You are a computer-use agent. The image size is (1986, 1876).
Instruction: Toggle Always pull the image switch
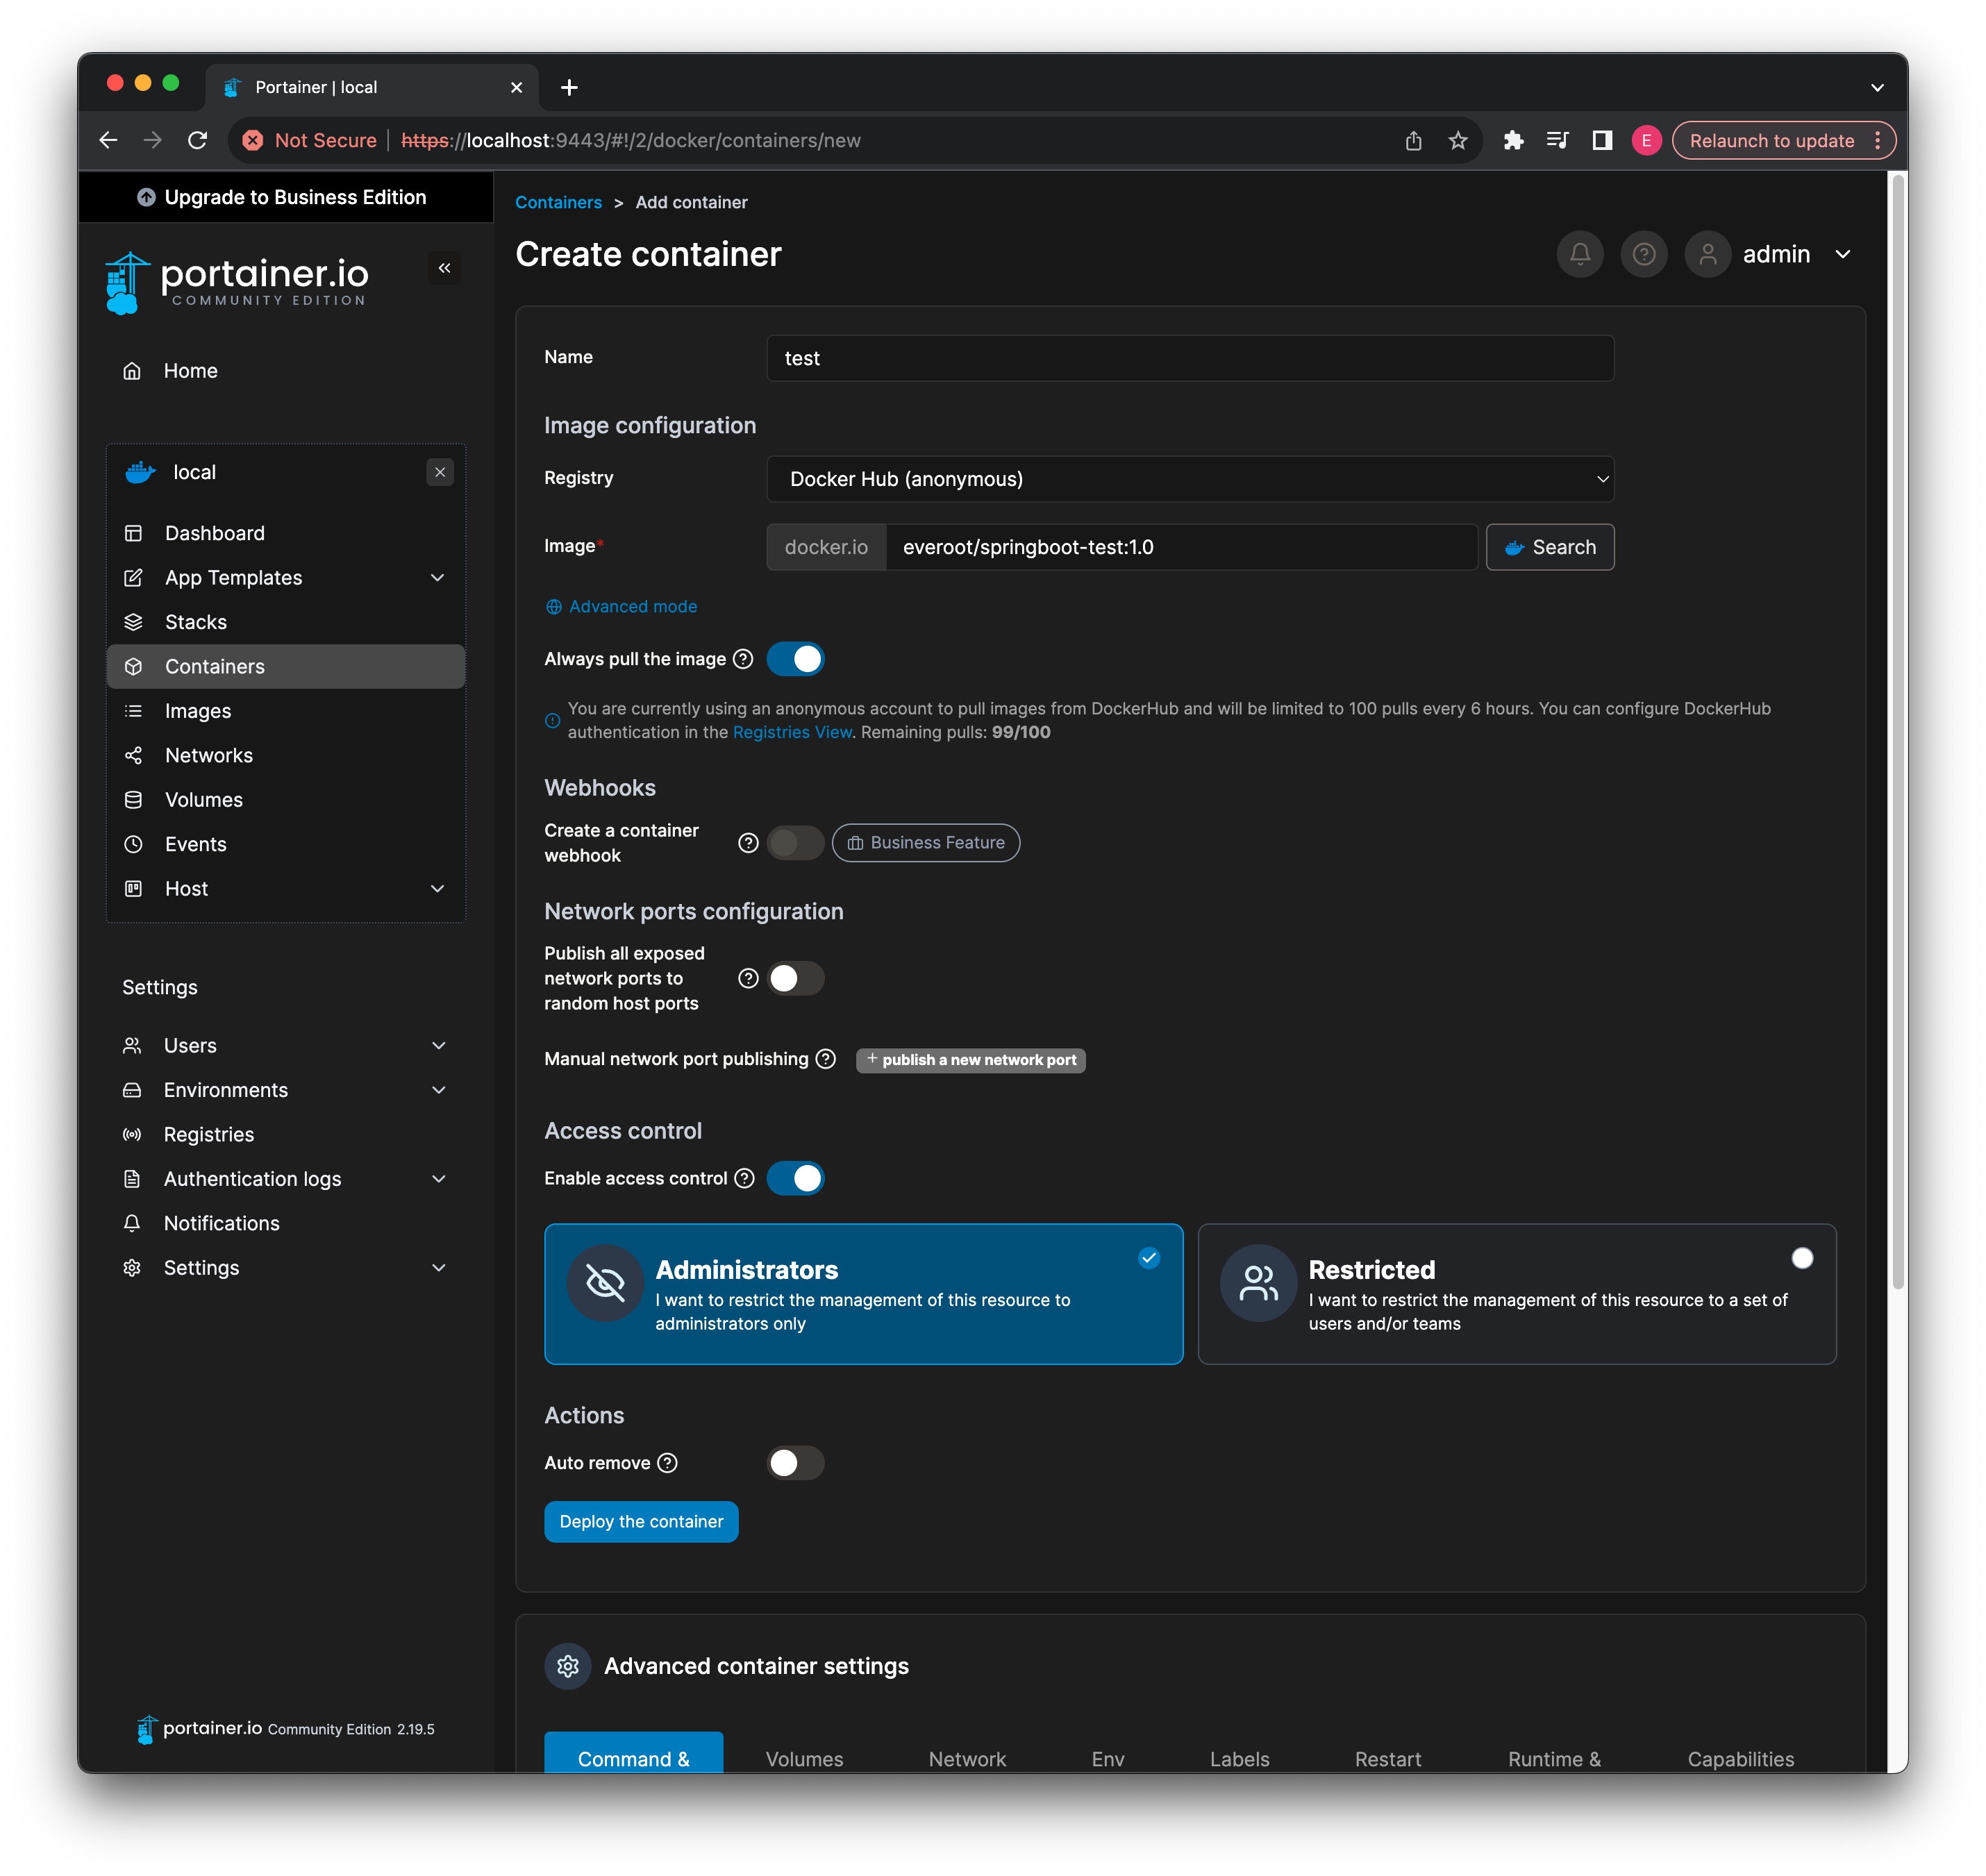tap(795, 659)
